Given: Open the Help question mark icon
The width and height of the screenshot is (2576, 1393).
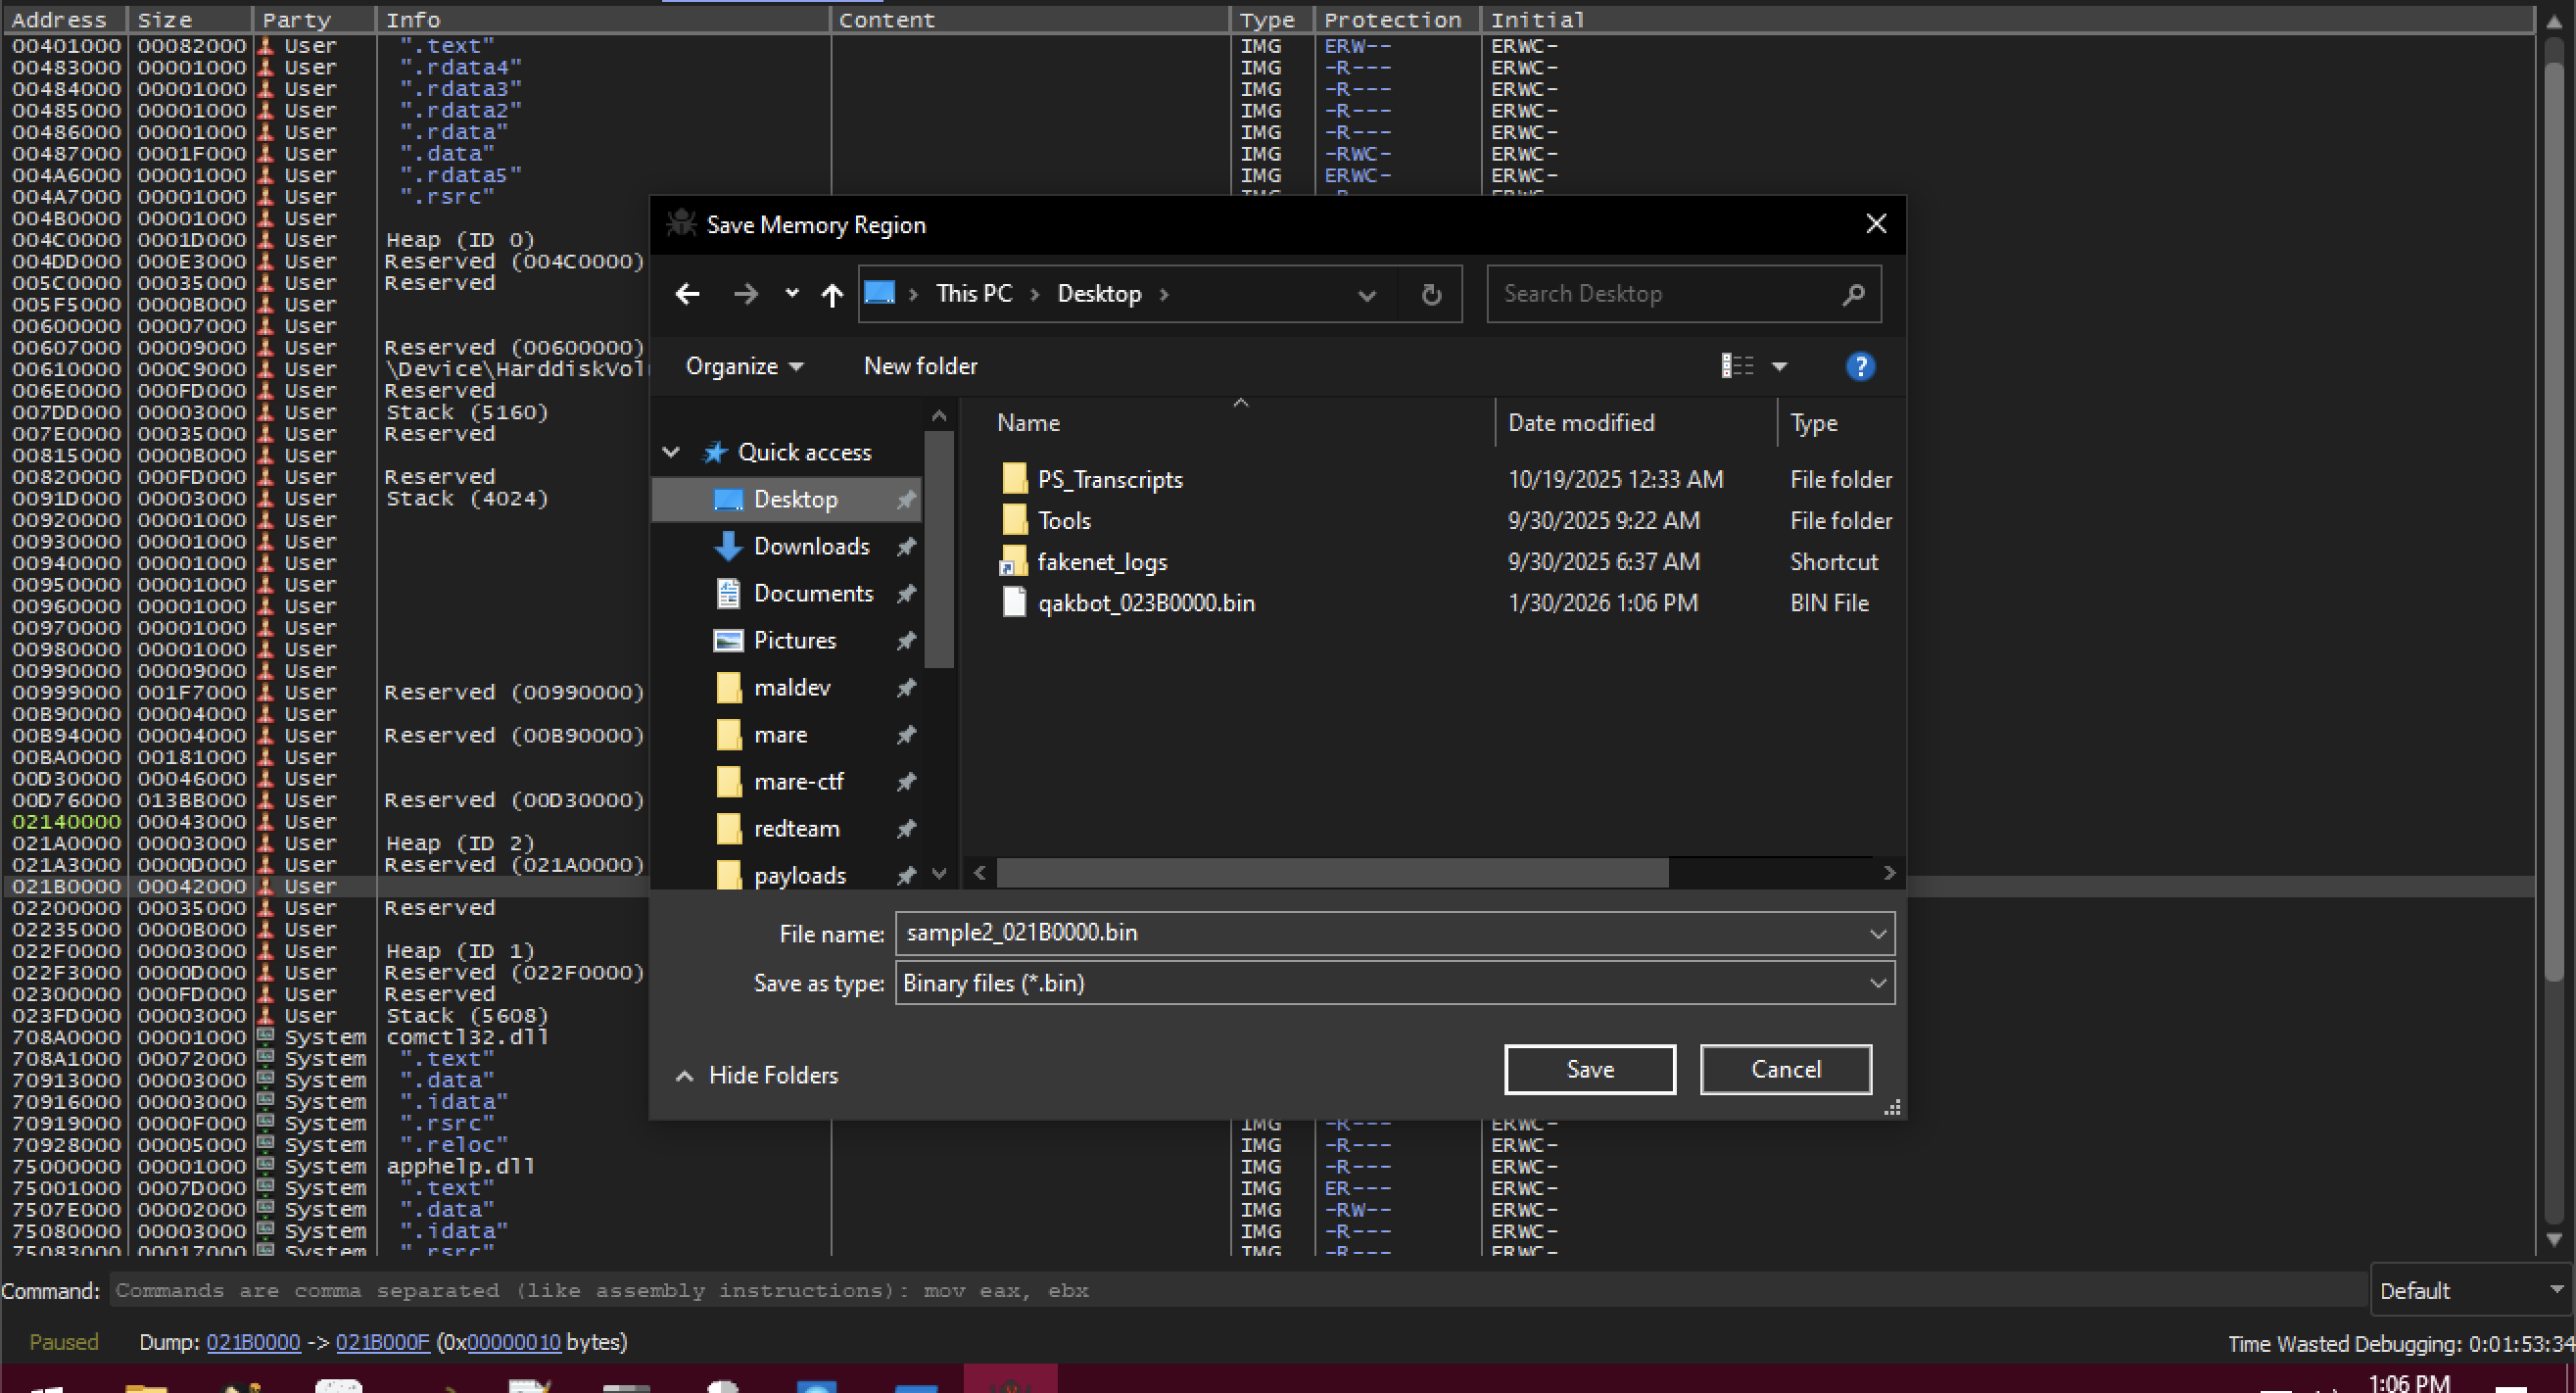Looking at the screenshot, I should [1860, 366].
